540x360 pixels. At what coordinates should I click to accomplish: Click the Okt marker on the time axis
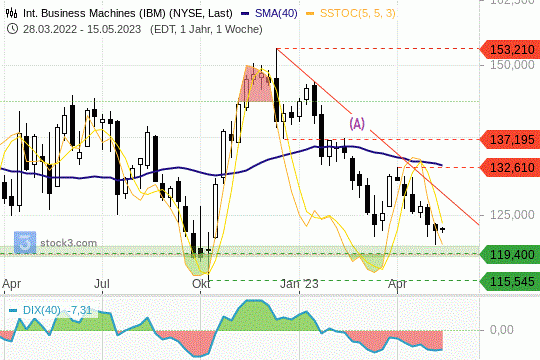(x=201, y=284)
